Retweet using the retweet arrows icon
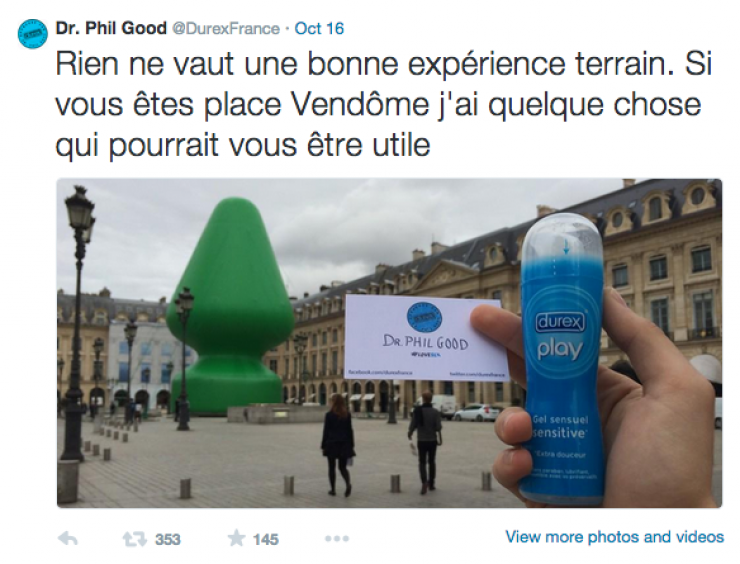Viewport: 740px width, 564px height. (x=135, y=539)
